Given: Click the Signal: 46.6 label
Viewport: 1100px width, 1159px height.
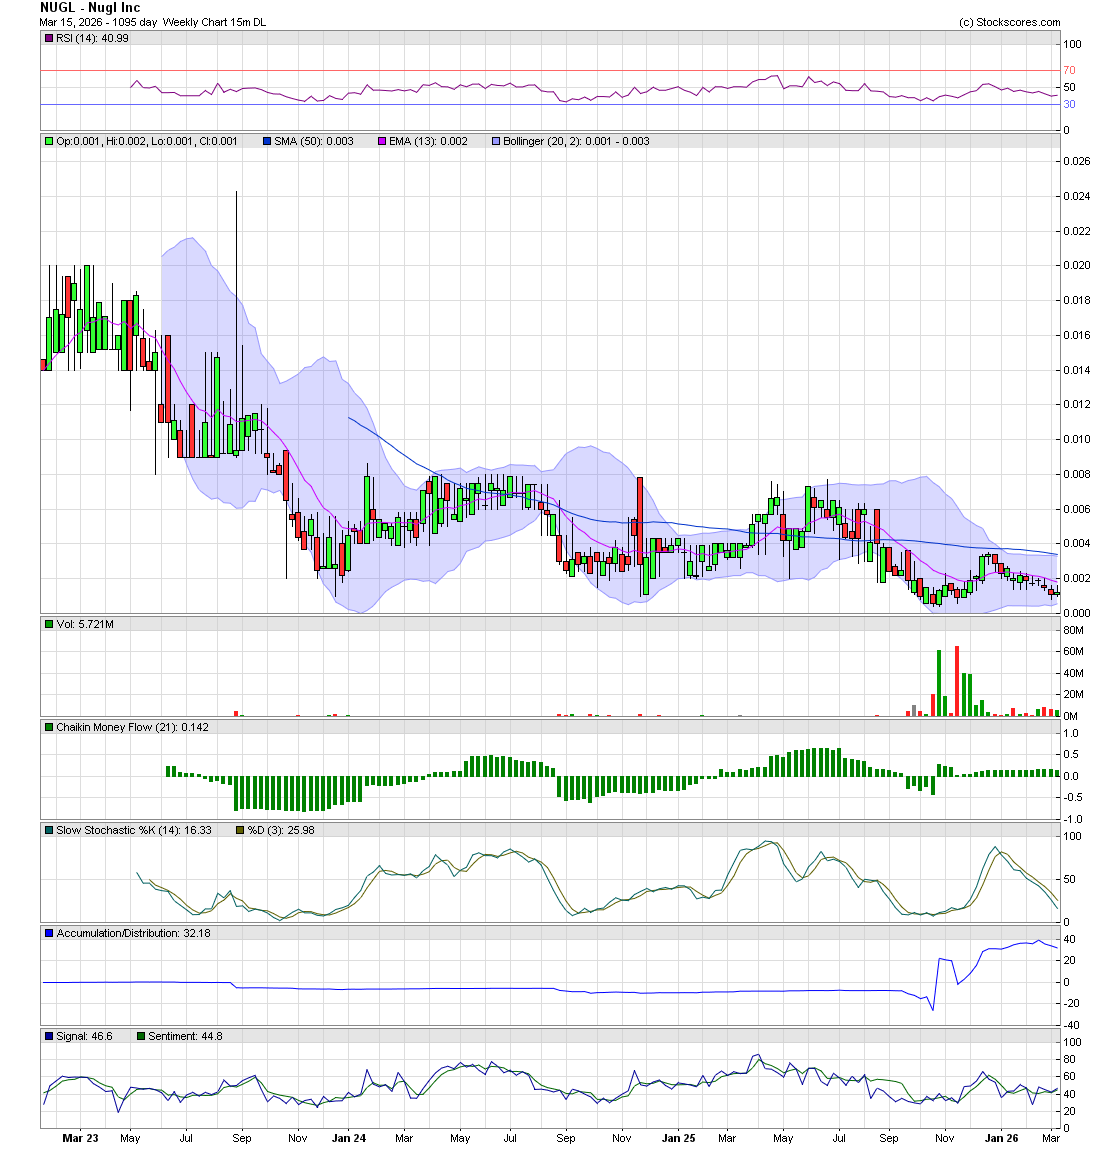Looking at the screenshot, I should (84, 1037).
